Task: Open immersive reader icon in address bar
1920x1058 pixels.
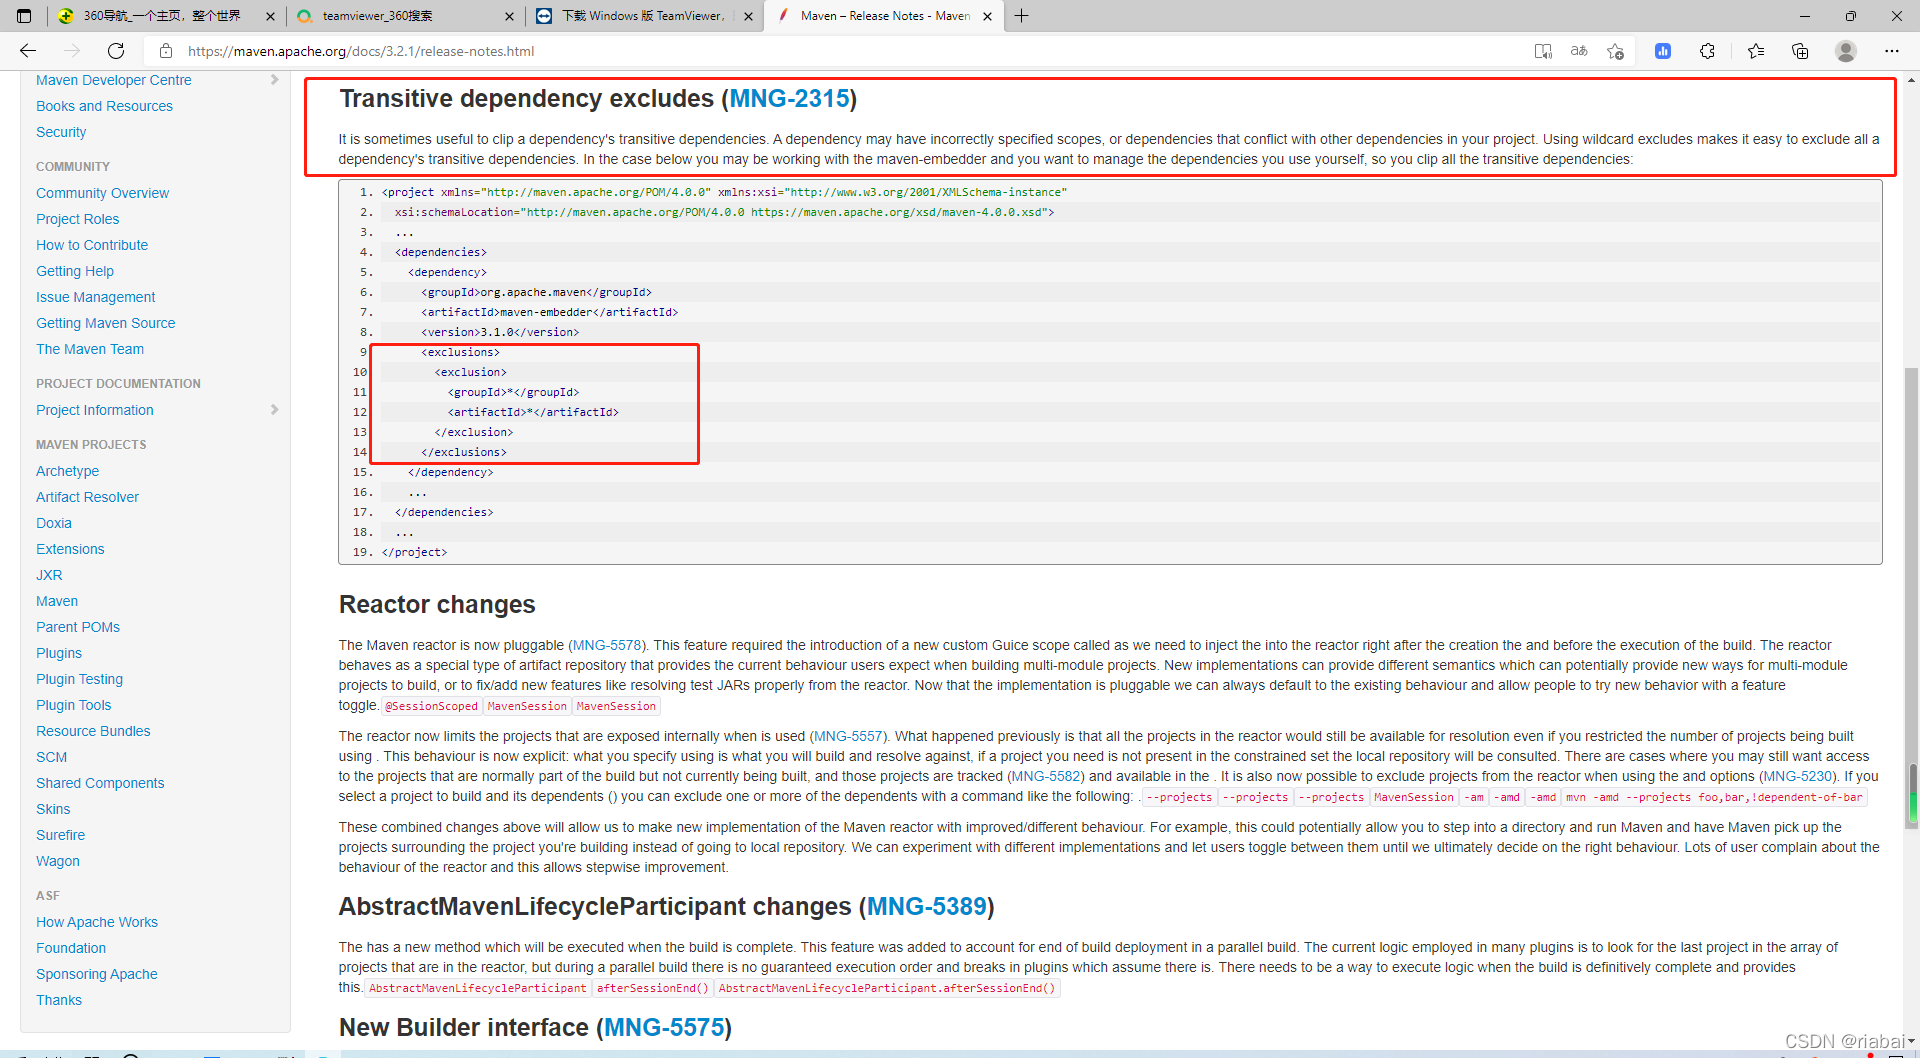Action: click(x=1543, y=51)
